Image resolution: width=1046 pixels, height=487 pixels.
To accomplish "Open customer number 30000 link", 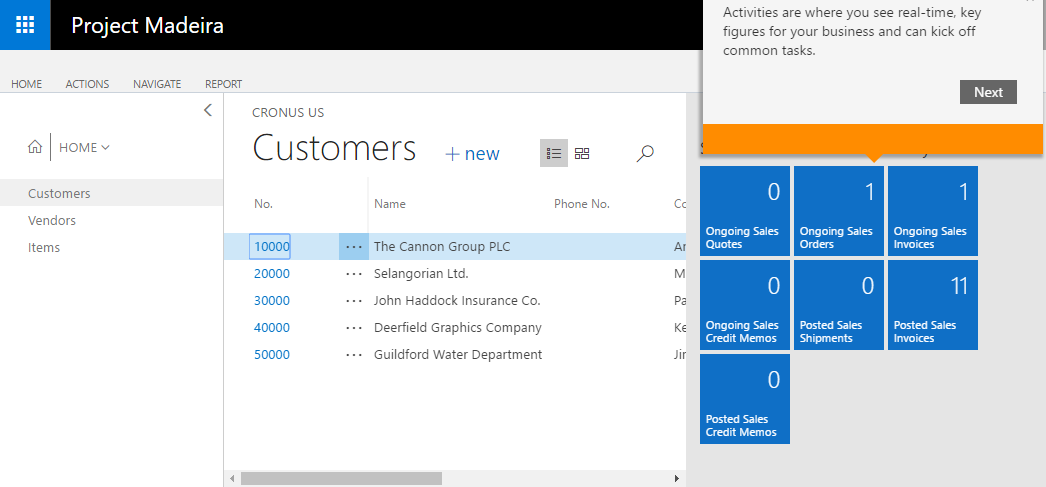I will tap(271, 300).
